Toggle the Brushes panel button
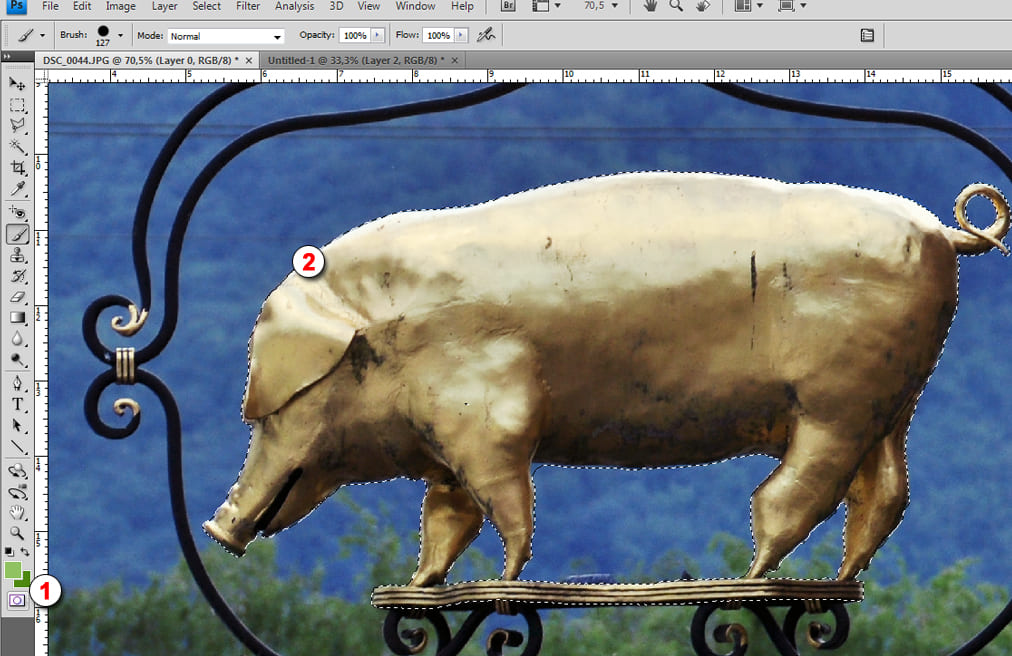 pyautogui.click(x=867, y=35)
